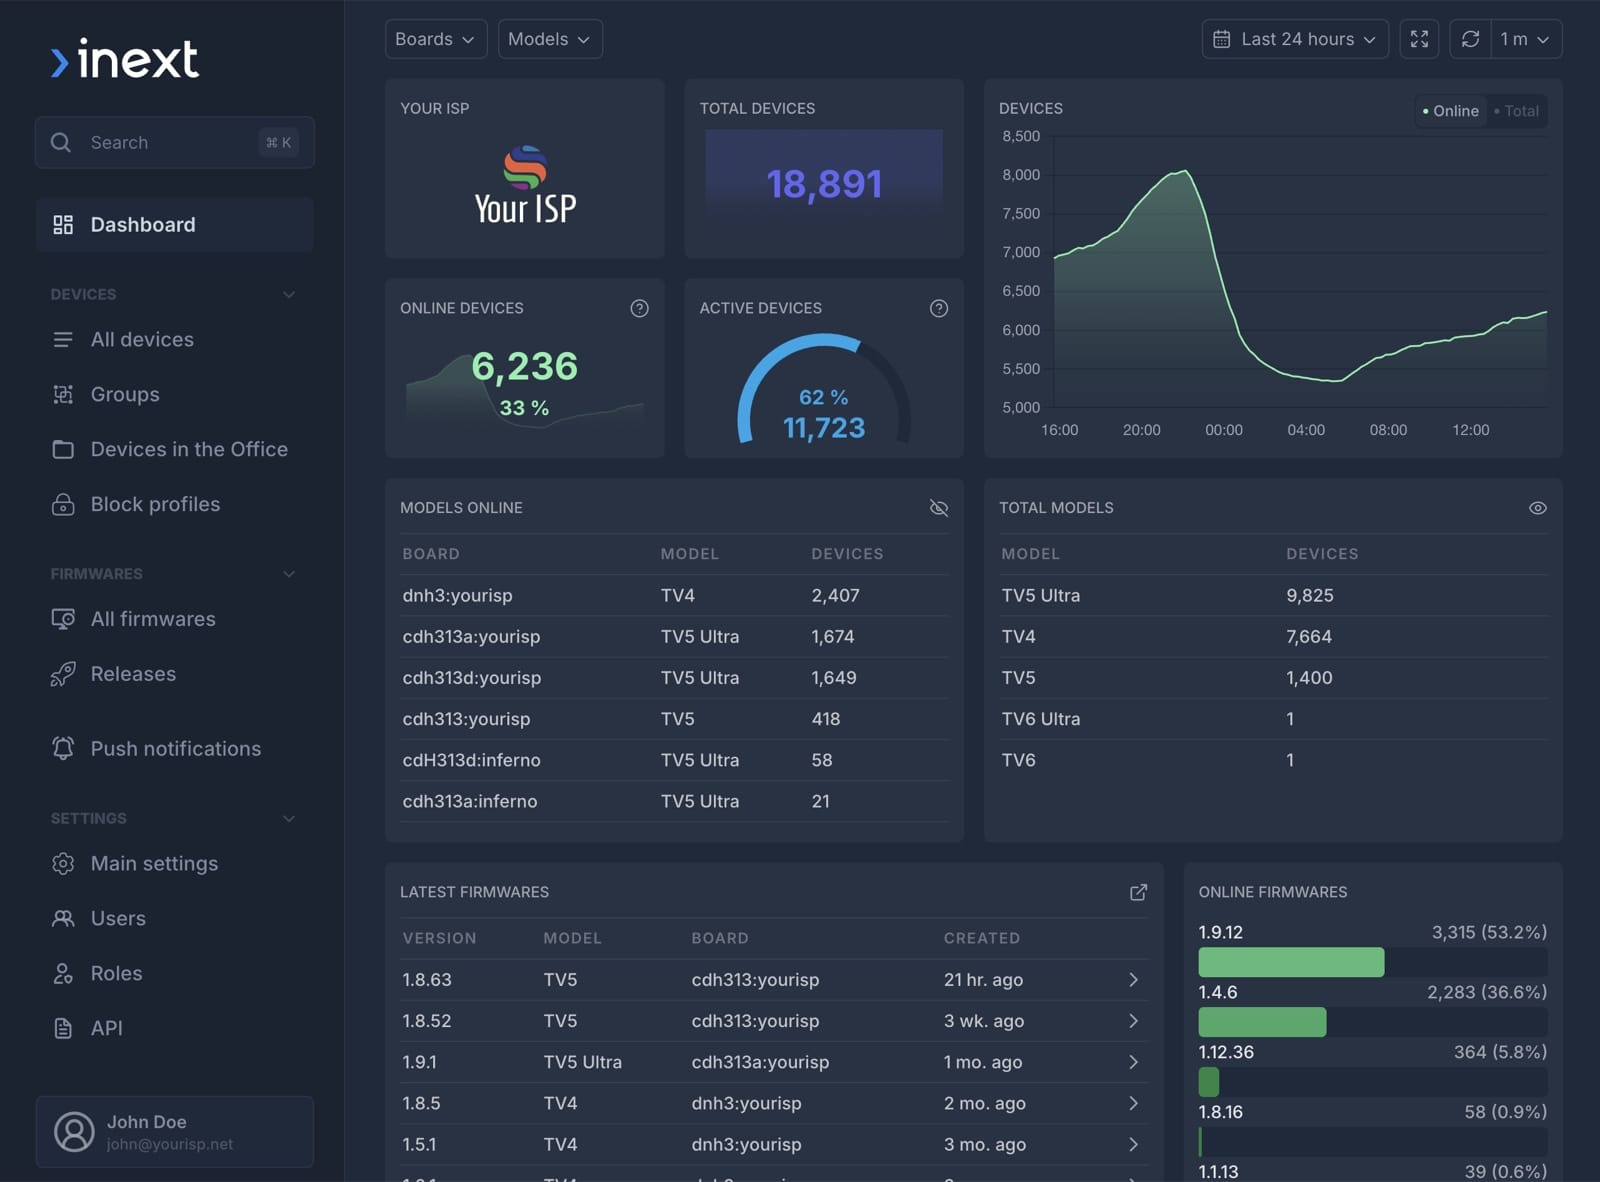Collapse the Devices sidebar section
This screenshot has width=1600, height=1182.
point(289,294)
